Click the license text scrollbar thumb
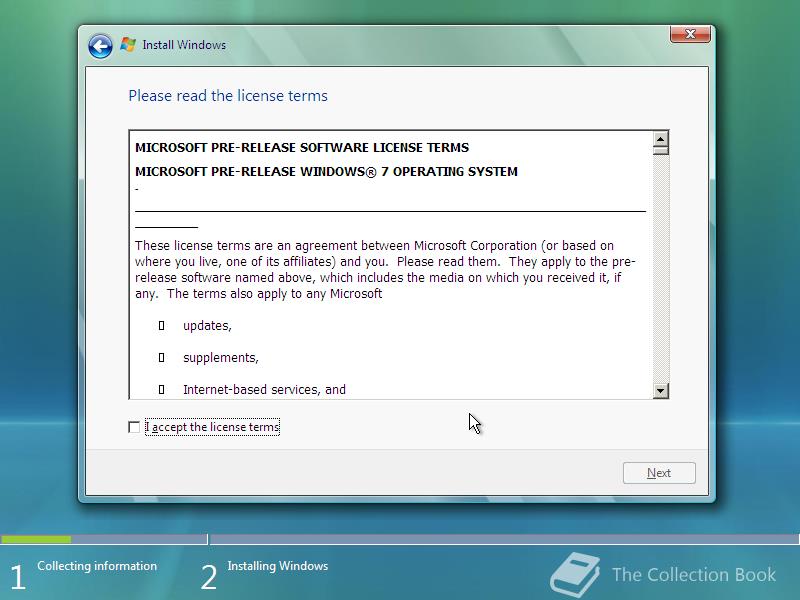Viewport: 800px width, 600px height. tap(661, 151)
